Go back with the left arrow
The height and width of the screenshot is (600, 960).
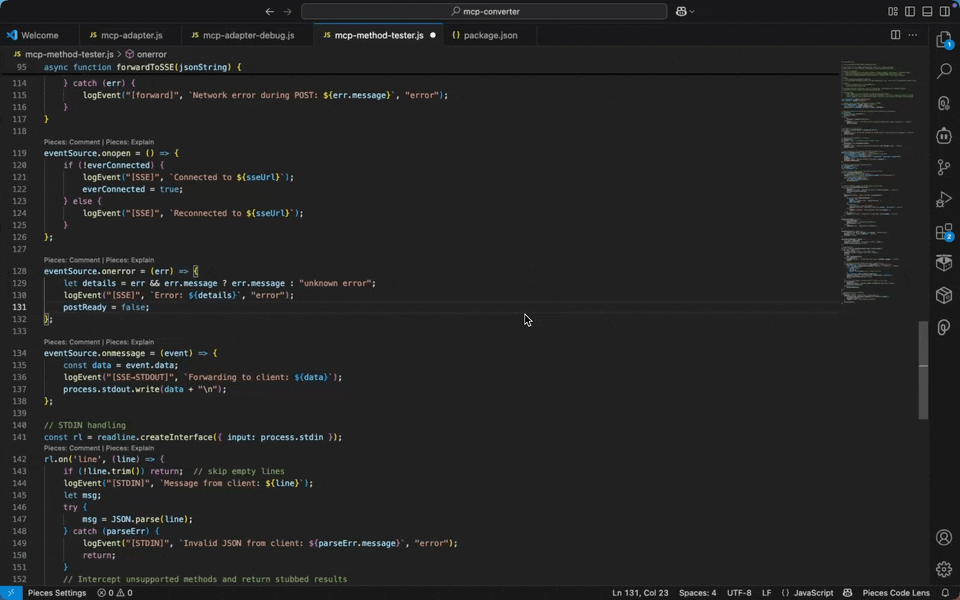click(x=269, y=11)
